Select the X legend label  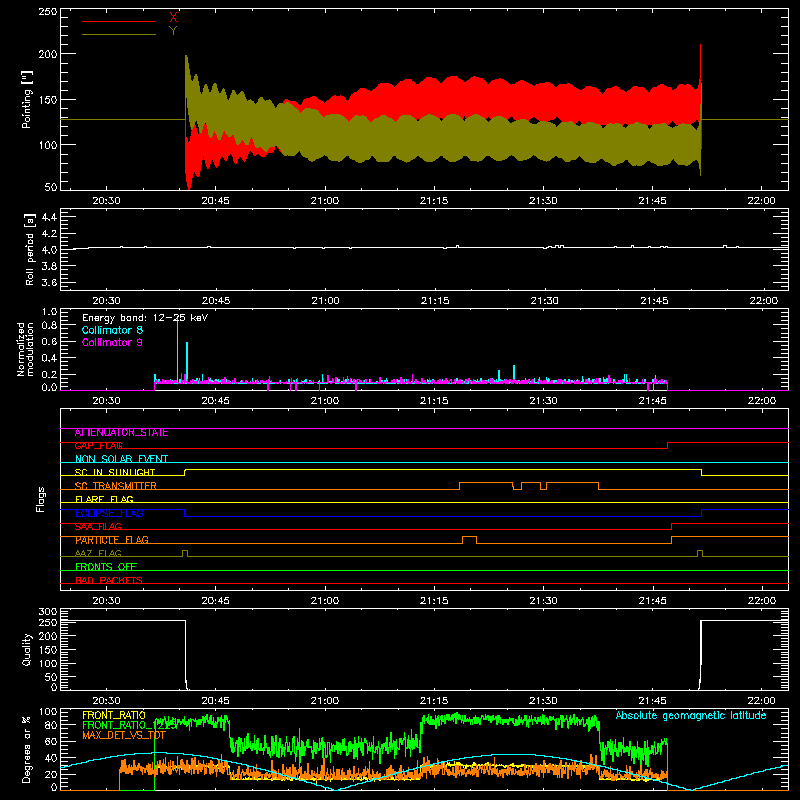tap(173, 18)
